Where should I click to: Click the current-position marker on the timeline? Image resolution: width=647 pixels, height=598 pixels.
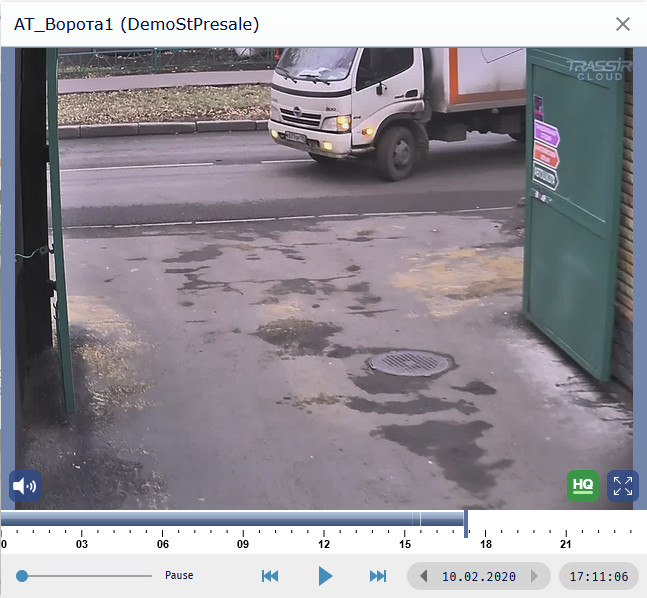point(466,520)
